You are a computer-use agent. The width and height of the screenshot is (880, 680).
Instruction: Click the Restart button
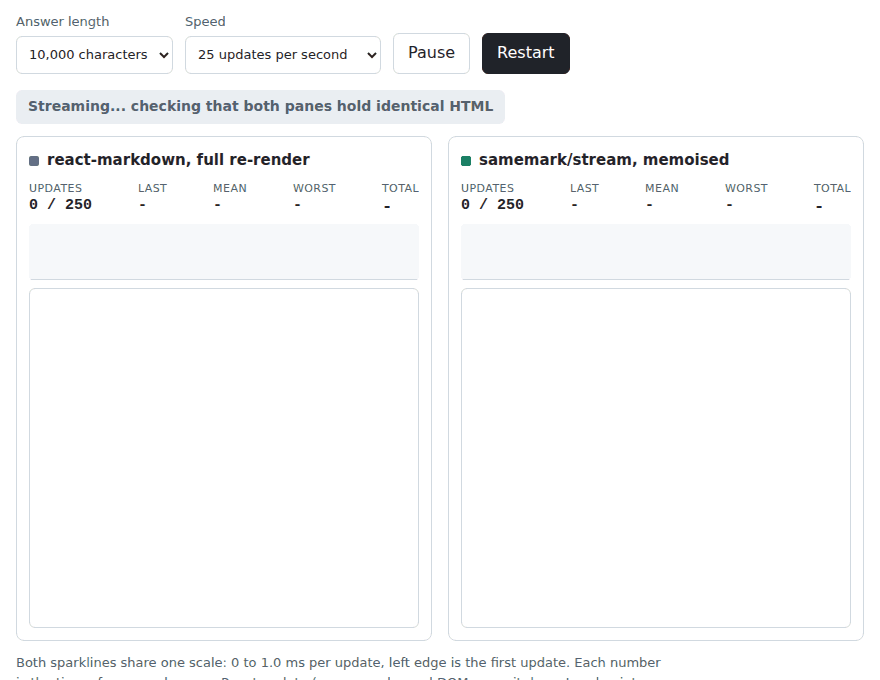525,53
